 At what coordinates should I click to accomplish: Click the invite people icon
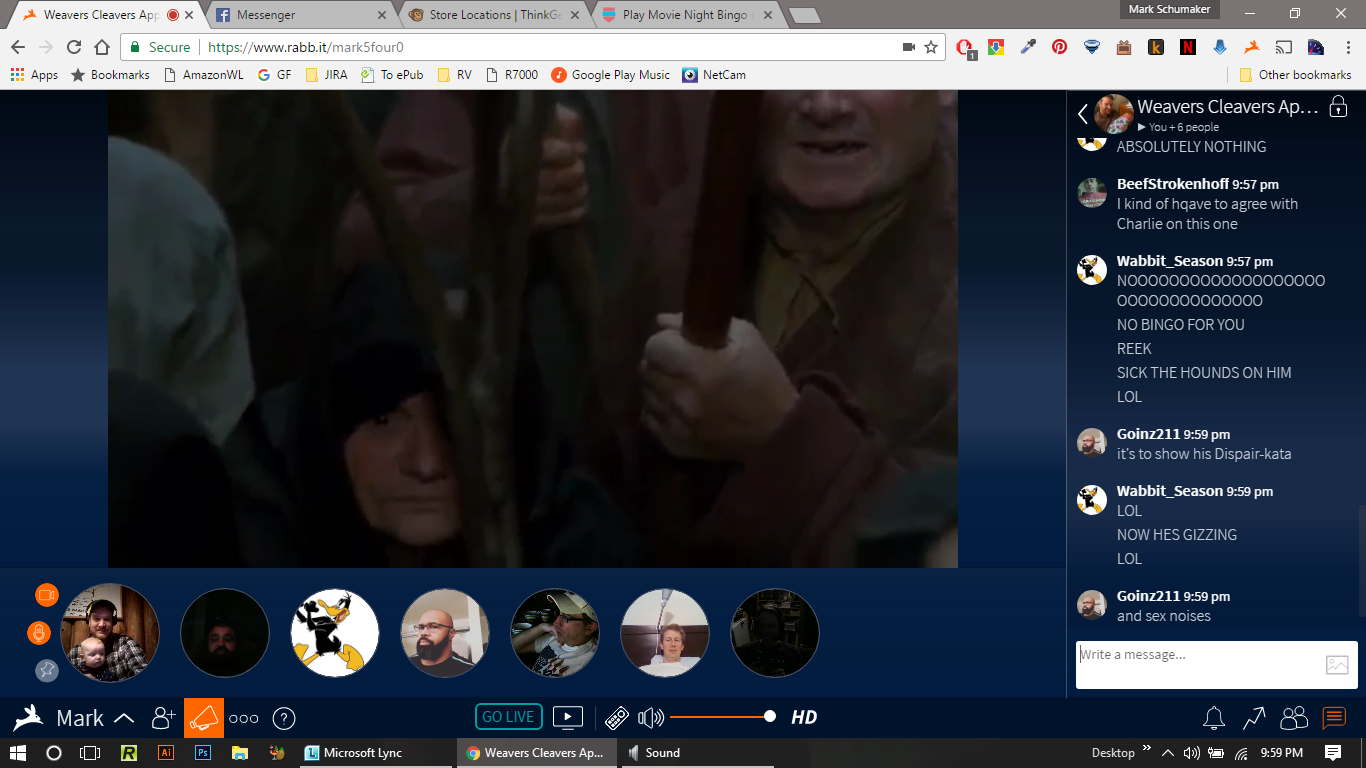163,718
